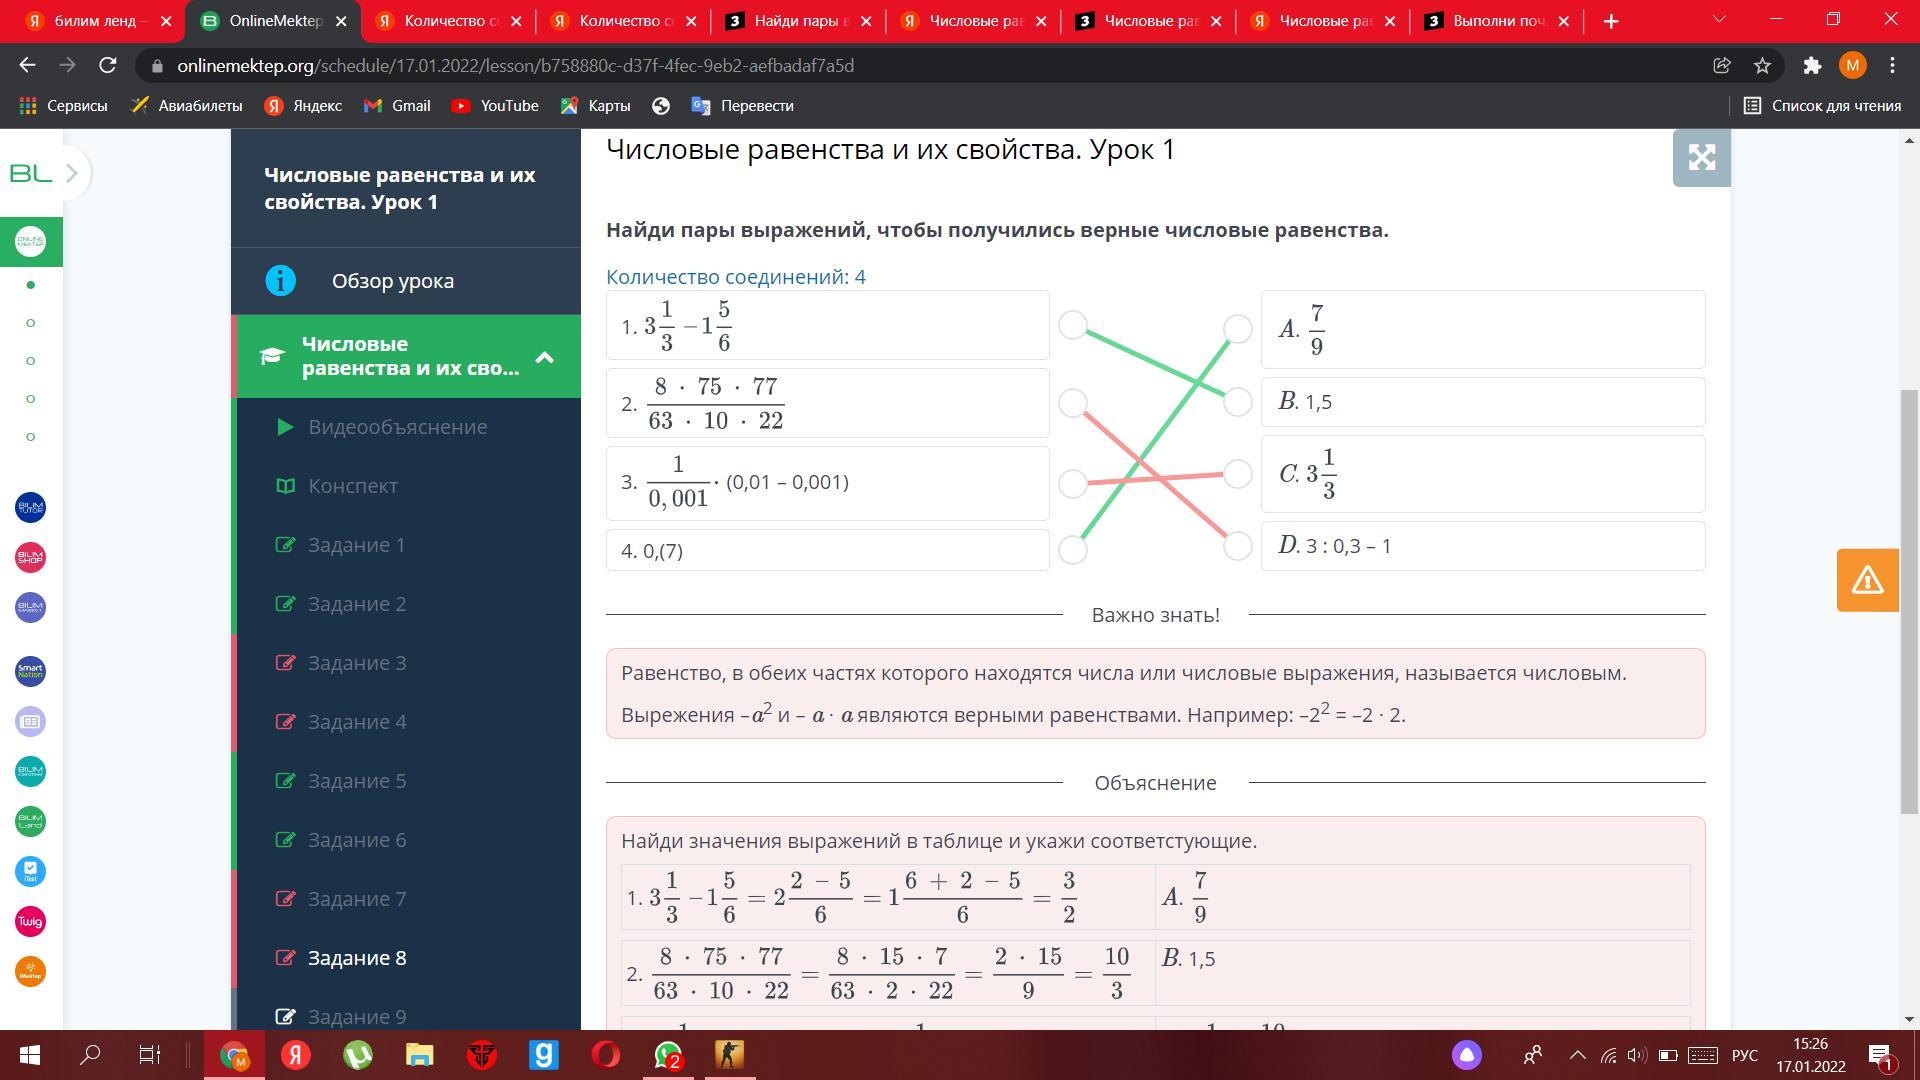
Task: Click the BL logo in left sidebar
Action: pos(30,174)
